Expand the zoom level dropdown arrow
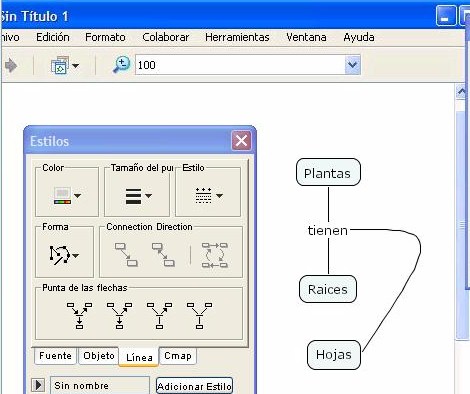The width and height of the screenshot is (470, 394). 353,65
